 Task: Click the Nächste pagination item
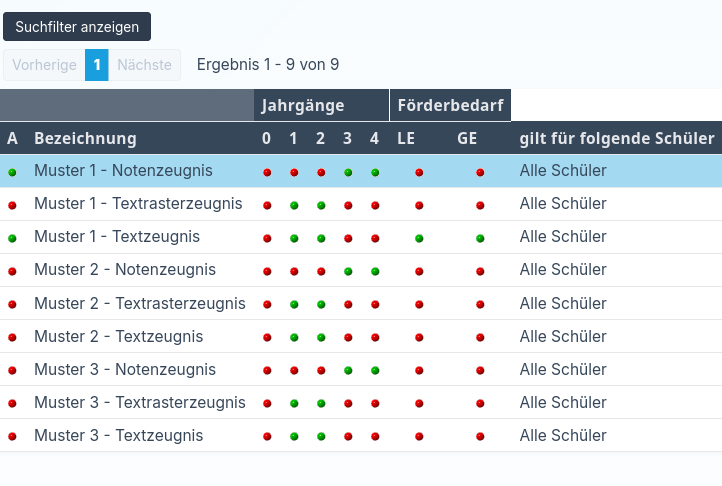point(144,65)
